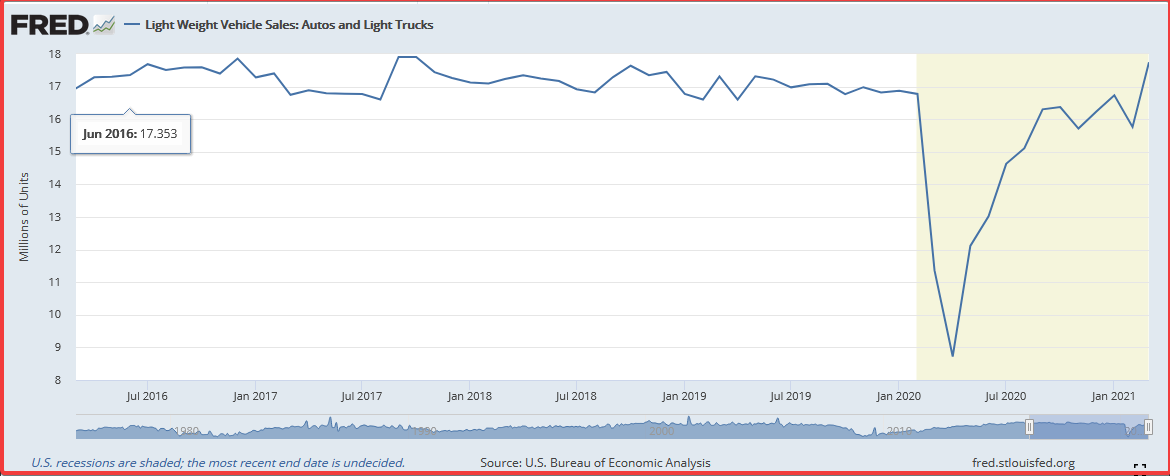Viewport: 1170px width, 476px height.
Task: Click the left handle of the range selector
Action: pos(1029,429)
